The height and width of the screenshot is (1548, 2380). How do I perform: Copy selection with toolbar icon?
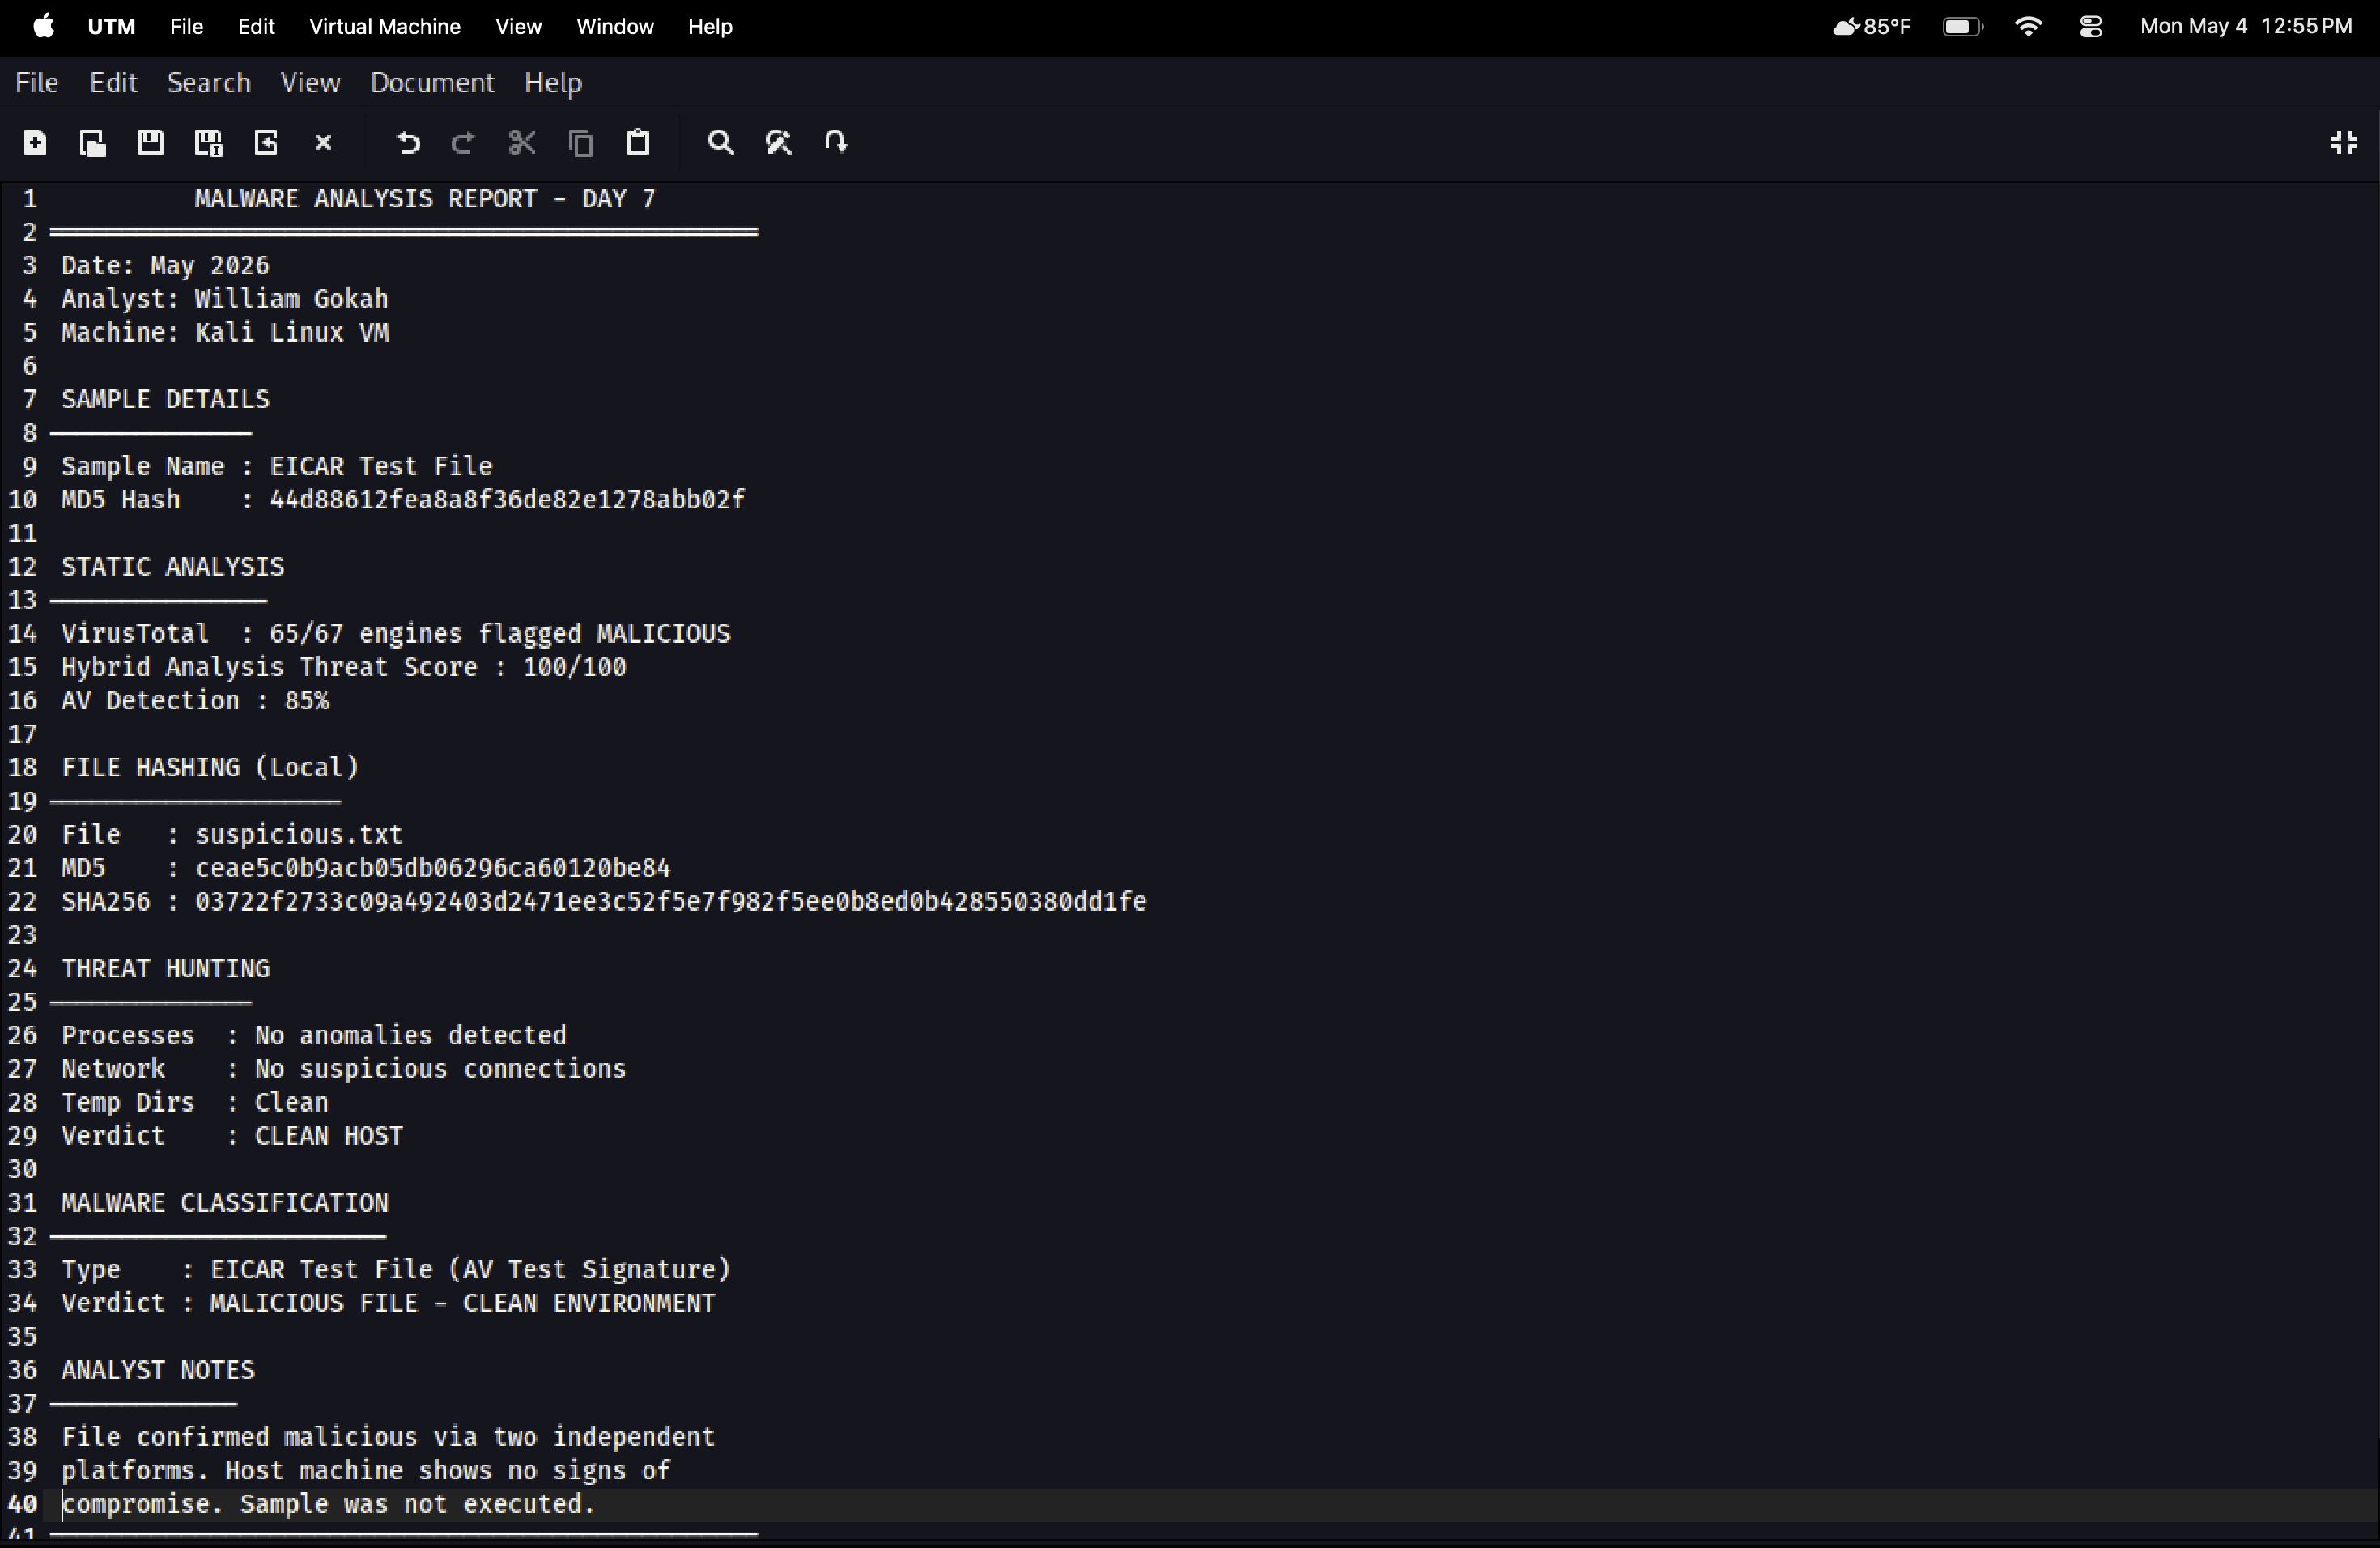[x=581, y=143]
